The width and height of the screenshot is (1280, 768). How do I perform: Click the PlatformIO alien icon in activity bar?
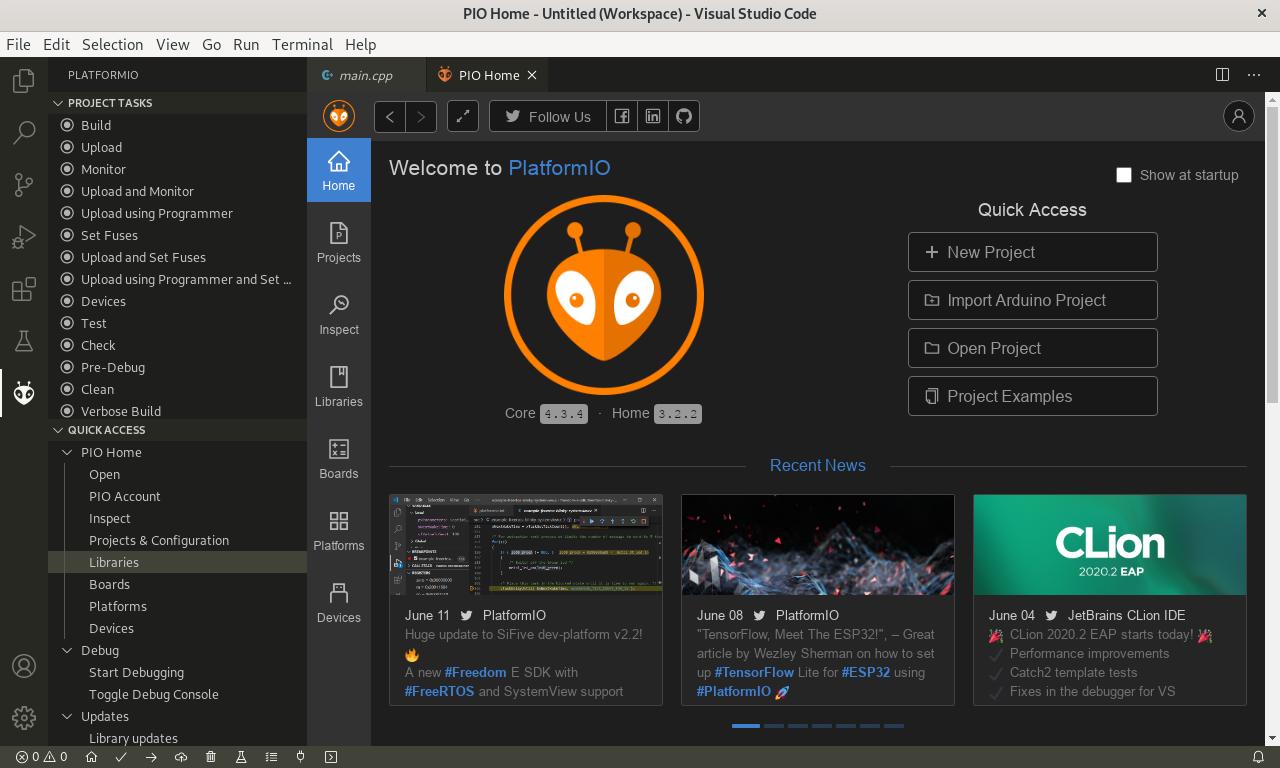point(24,393)
